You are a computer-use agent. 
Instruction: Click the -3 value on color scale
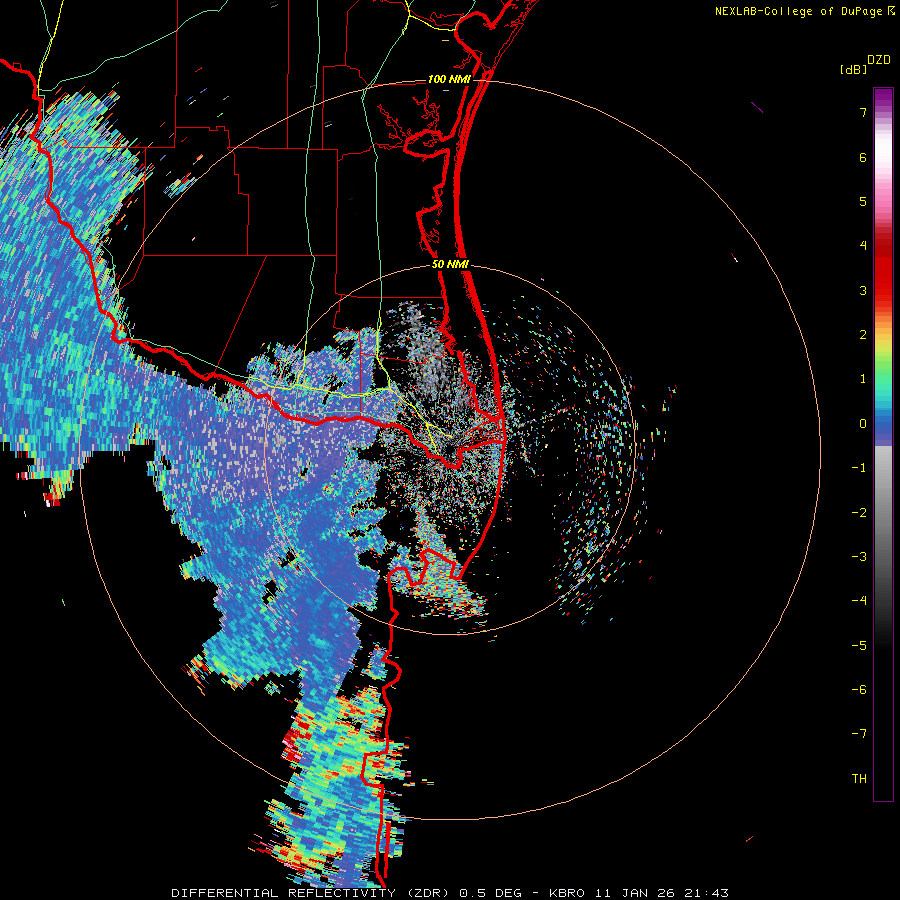(x=859, y=557)
